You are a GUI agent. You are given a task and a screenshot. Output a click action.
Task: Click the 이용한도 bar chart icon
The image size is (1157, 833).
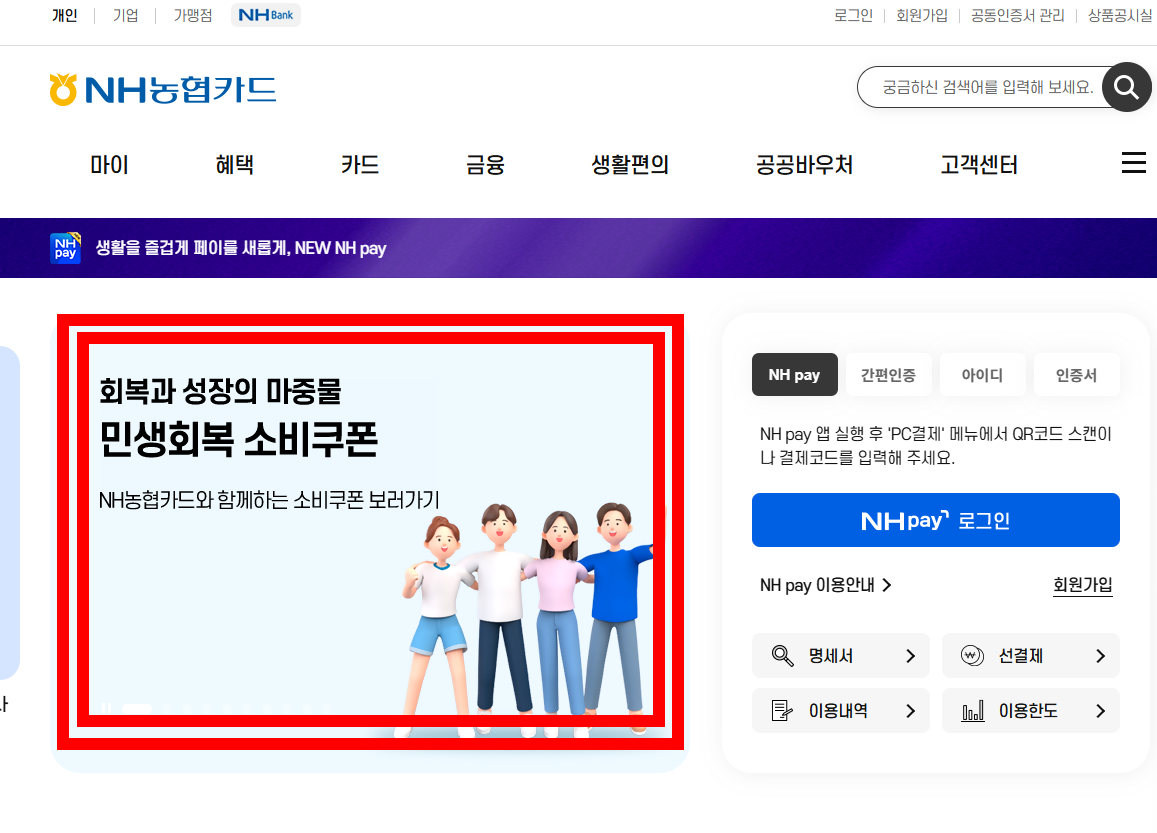coord(973,711)
